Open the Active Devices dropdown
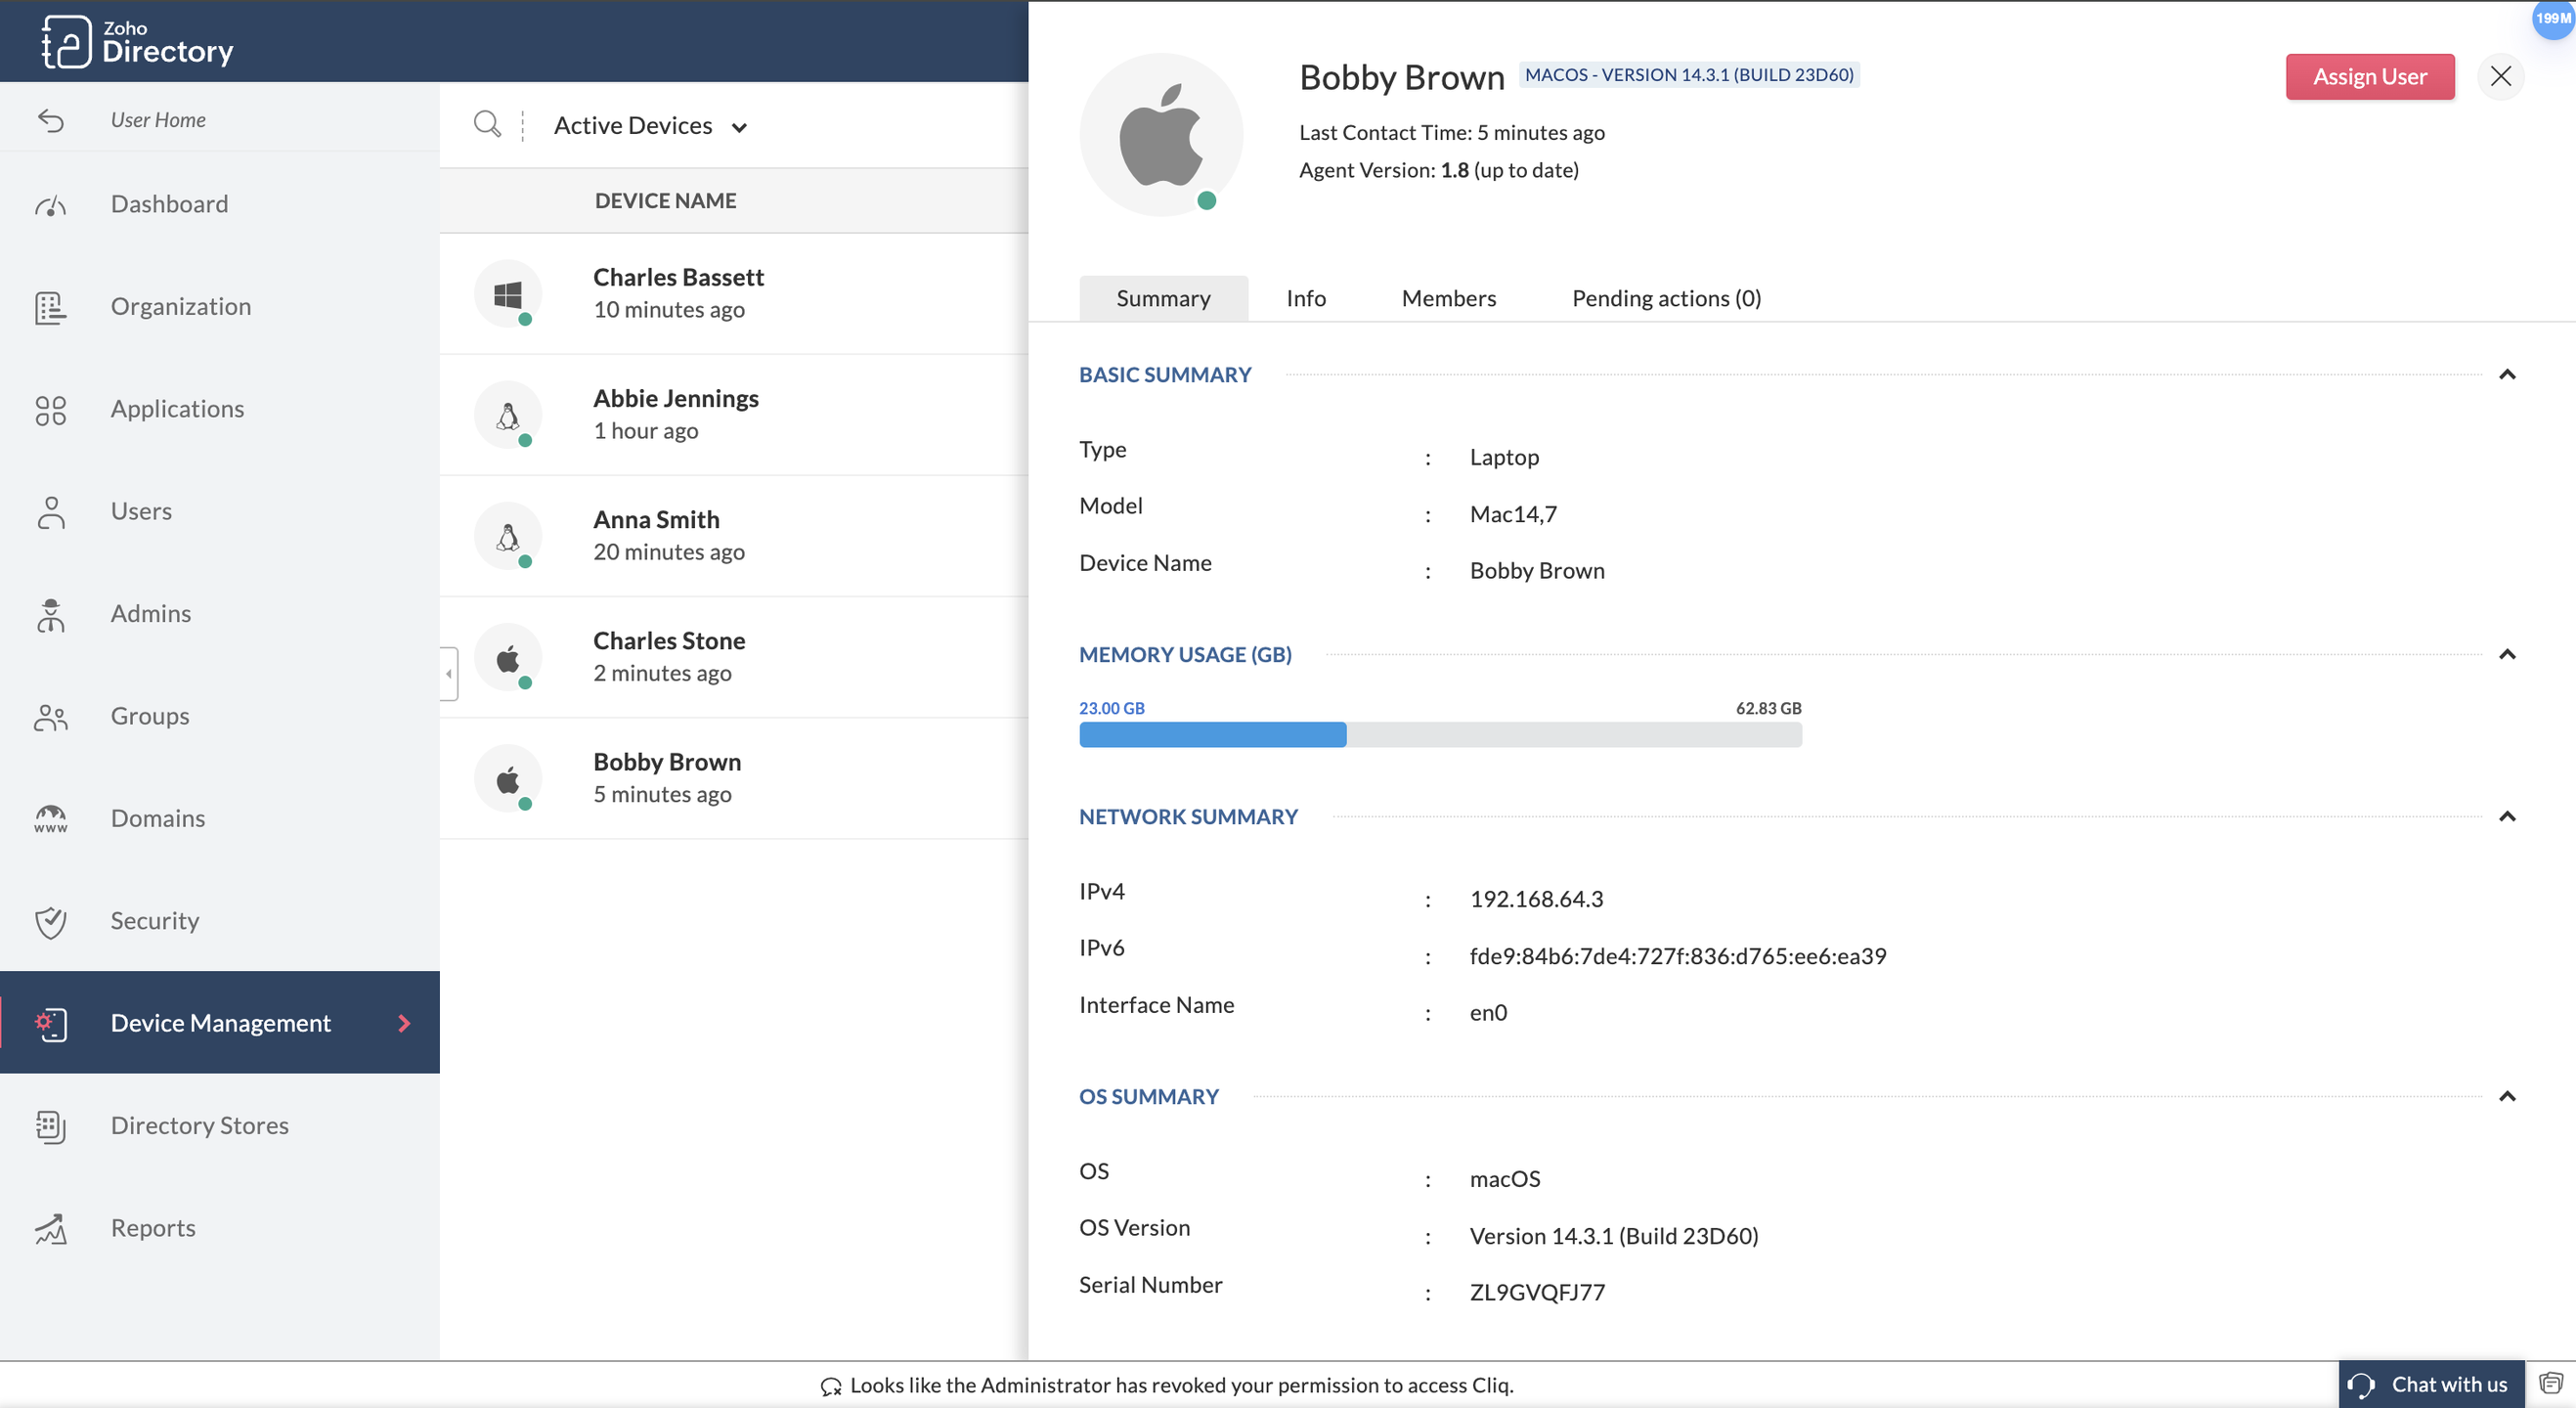The image size is (2576, 1408). click(651, 126)
